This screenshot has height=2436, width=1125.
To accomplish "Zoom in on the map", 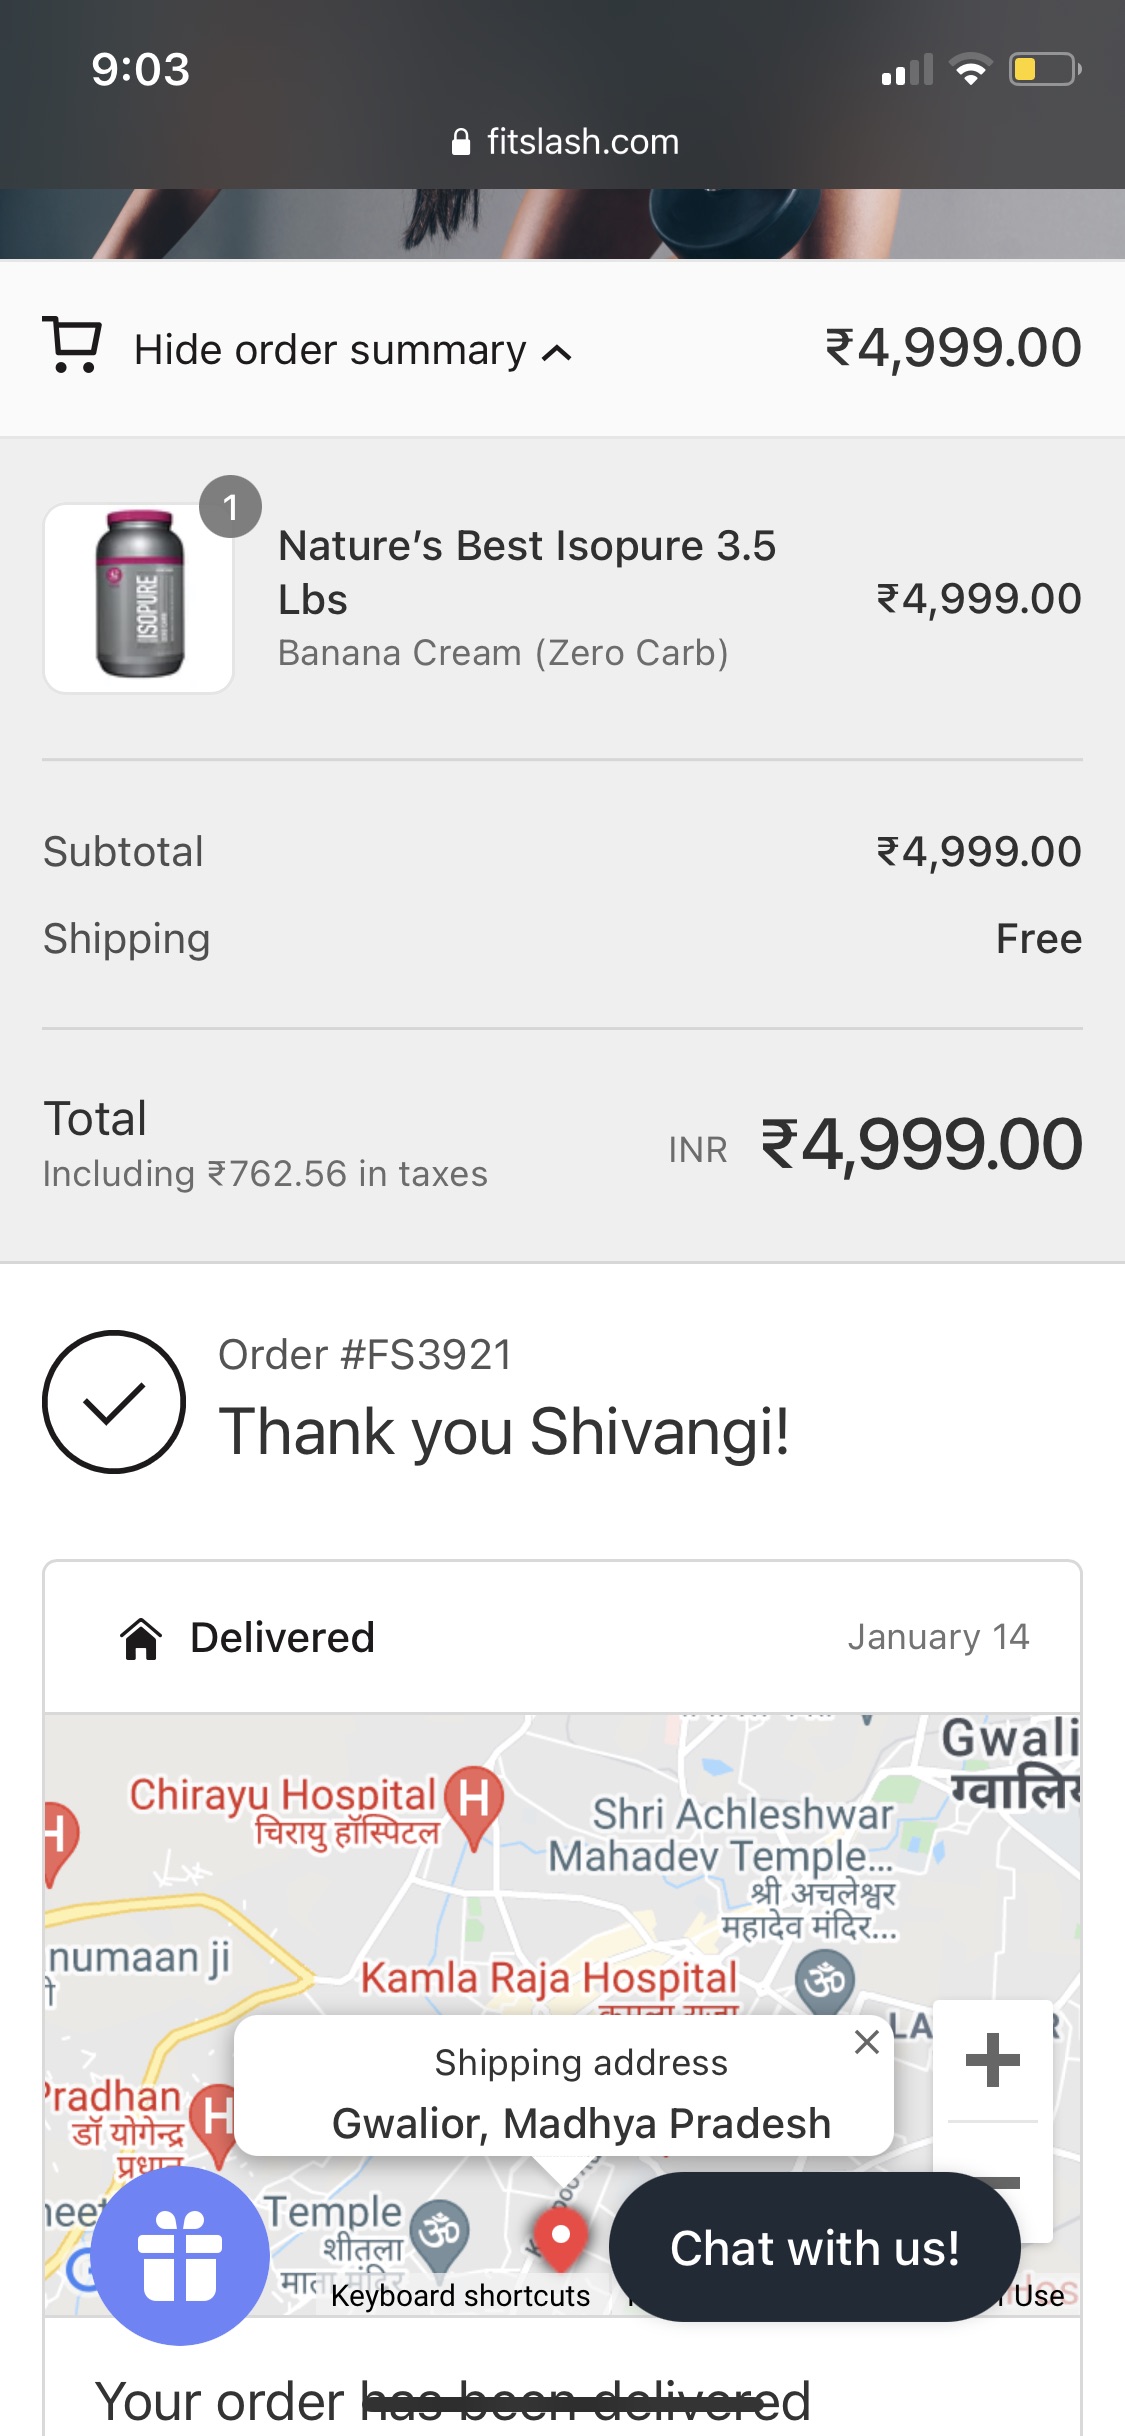I will [x=992, y=2060].
